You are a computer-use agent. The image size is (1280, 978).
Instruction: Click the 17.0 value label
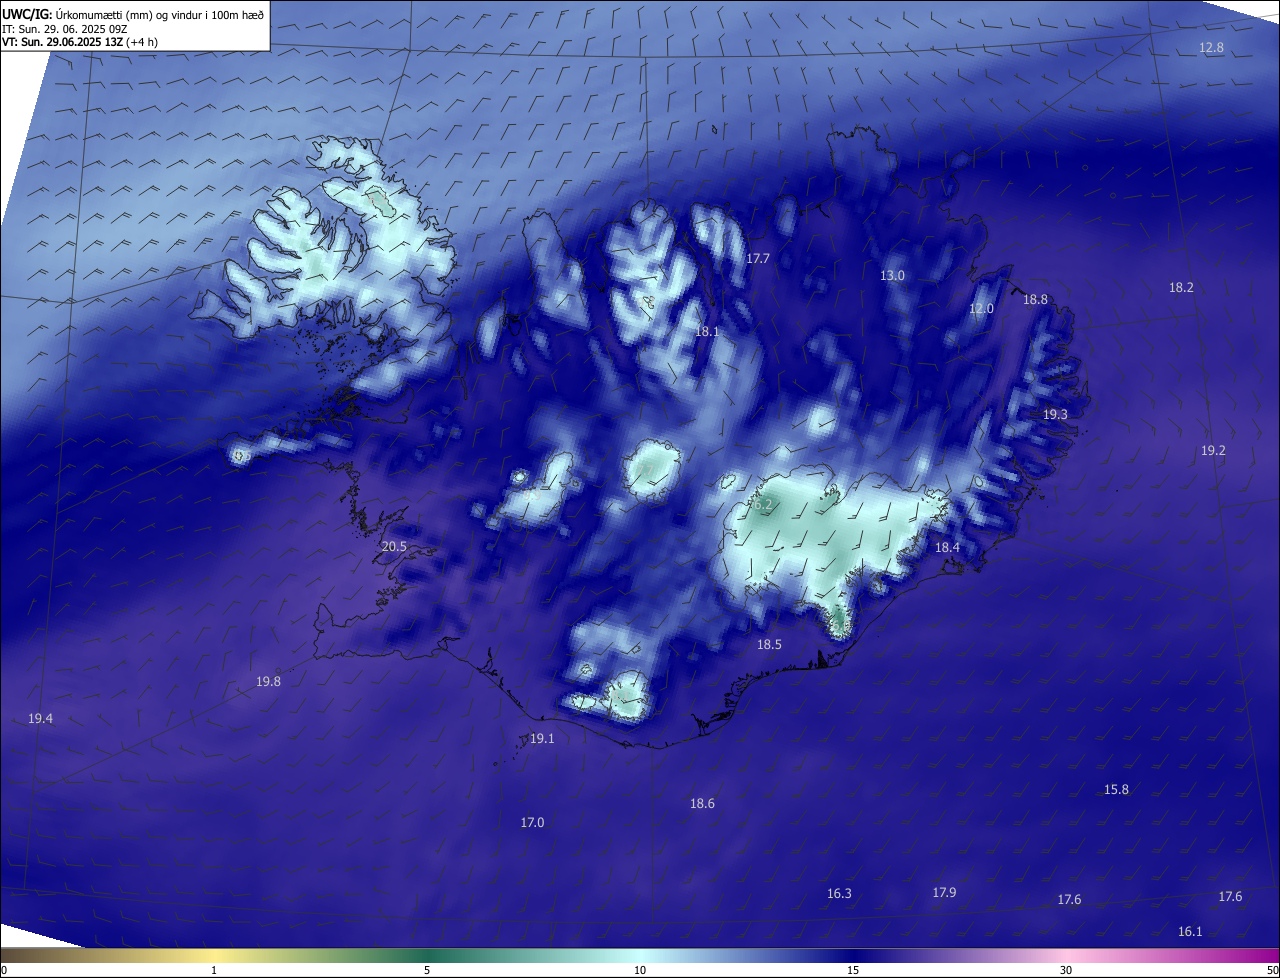pyautogui.click(x=532, y=822)
